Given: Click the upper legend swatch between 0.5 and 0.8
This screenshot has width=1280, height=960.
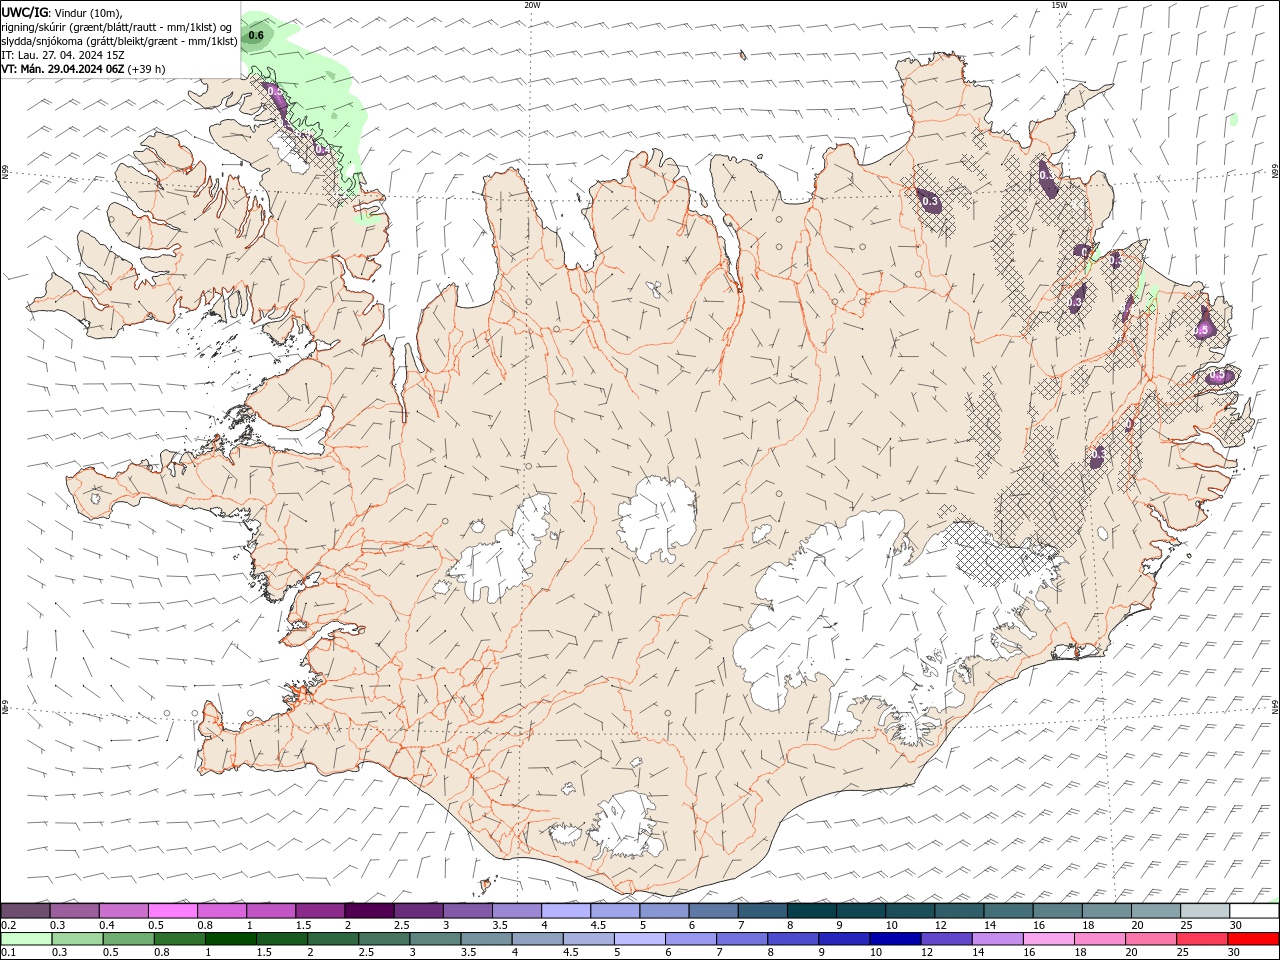Looking at the screenshot, I should pyautogui.click(x=173, y=911).
